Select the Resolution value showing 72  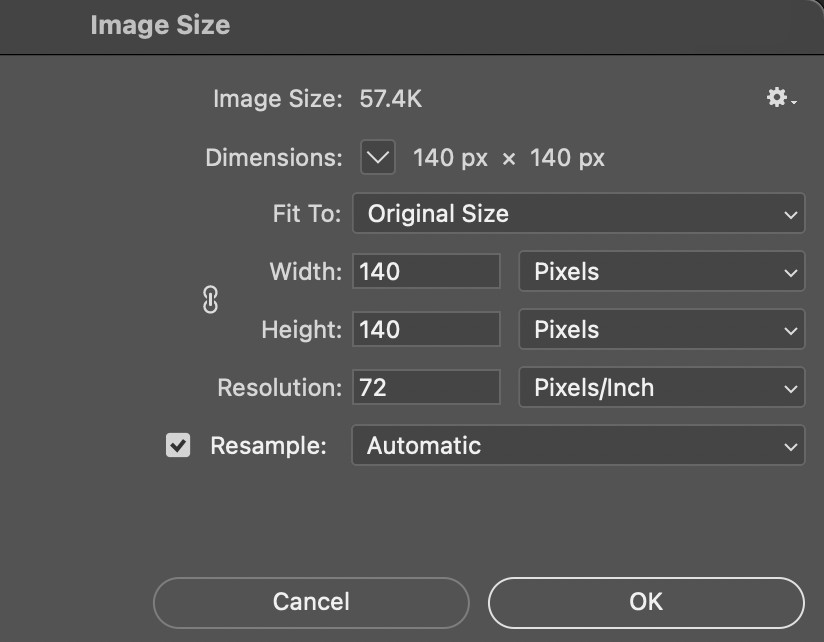pyautogui.click(x=425, y=387)
